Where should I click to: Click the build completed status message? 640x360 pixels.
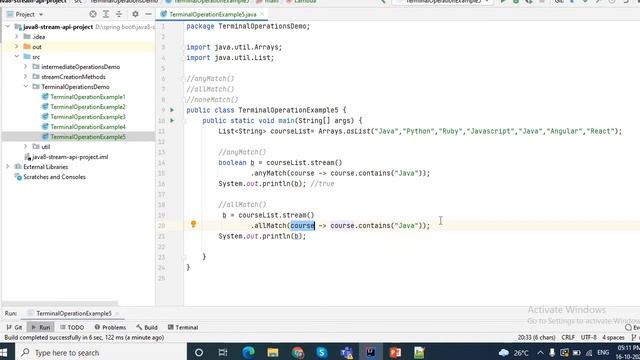tap(84, 338)
